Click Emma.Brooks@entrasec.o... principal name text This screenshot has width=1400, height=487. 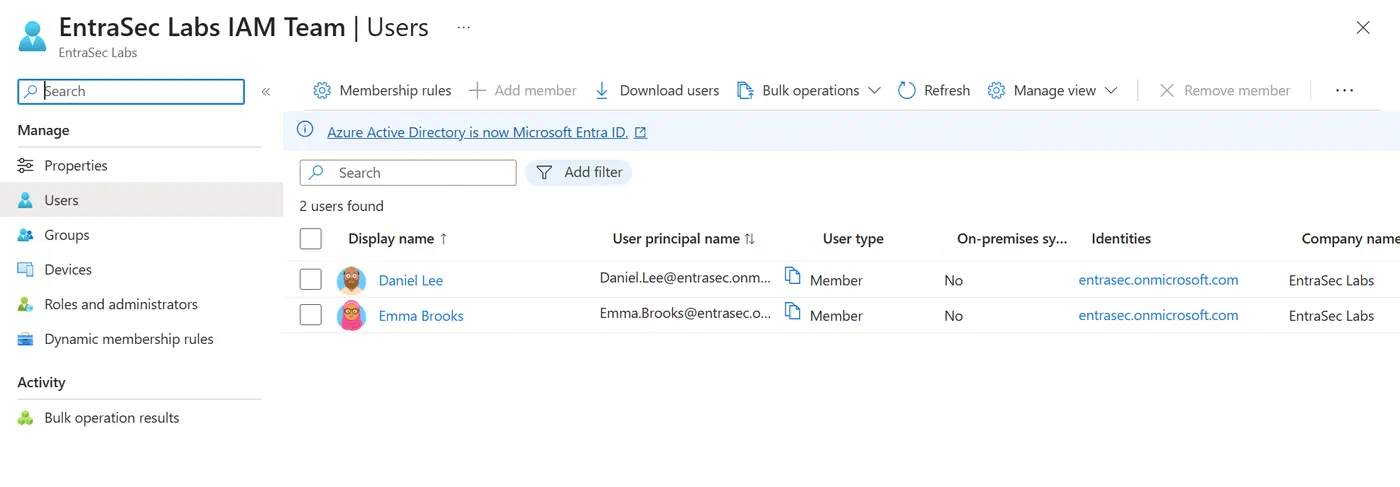click(685, 312)
